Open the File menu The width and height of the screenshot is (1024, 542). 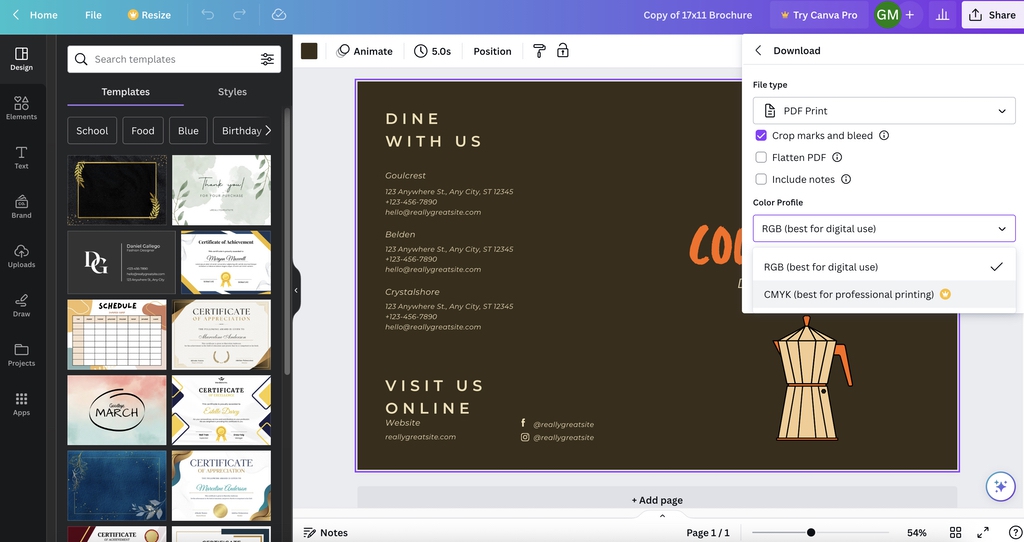tap(93, 14)
